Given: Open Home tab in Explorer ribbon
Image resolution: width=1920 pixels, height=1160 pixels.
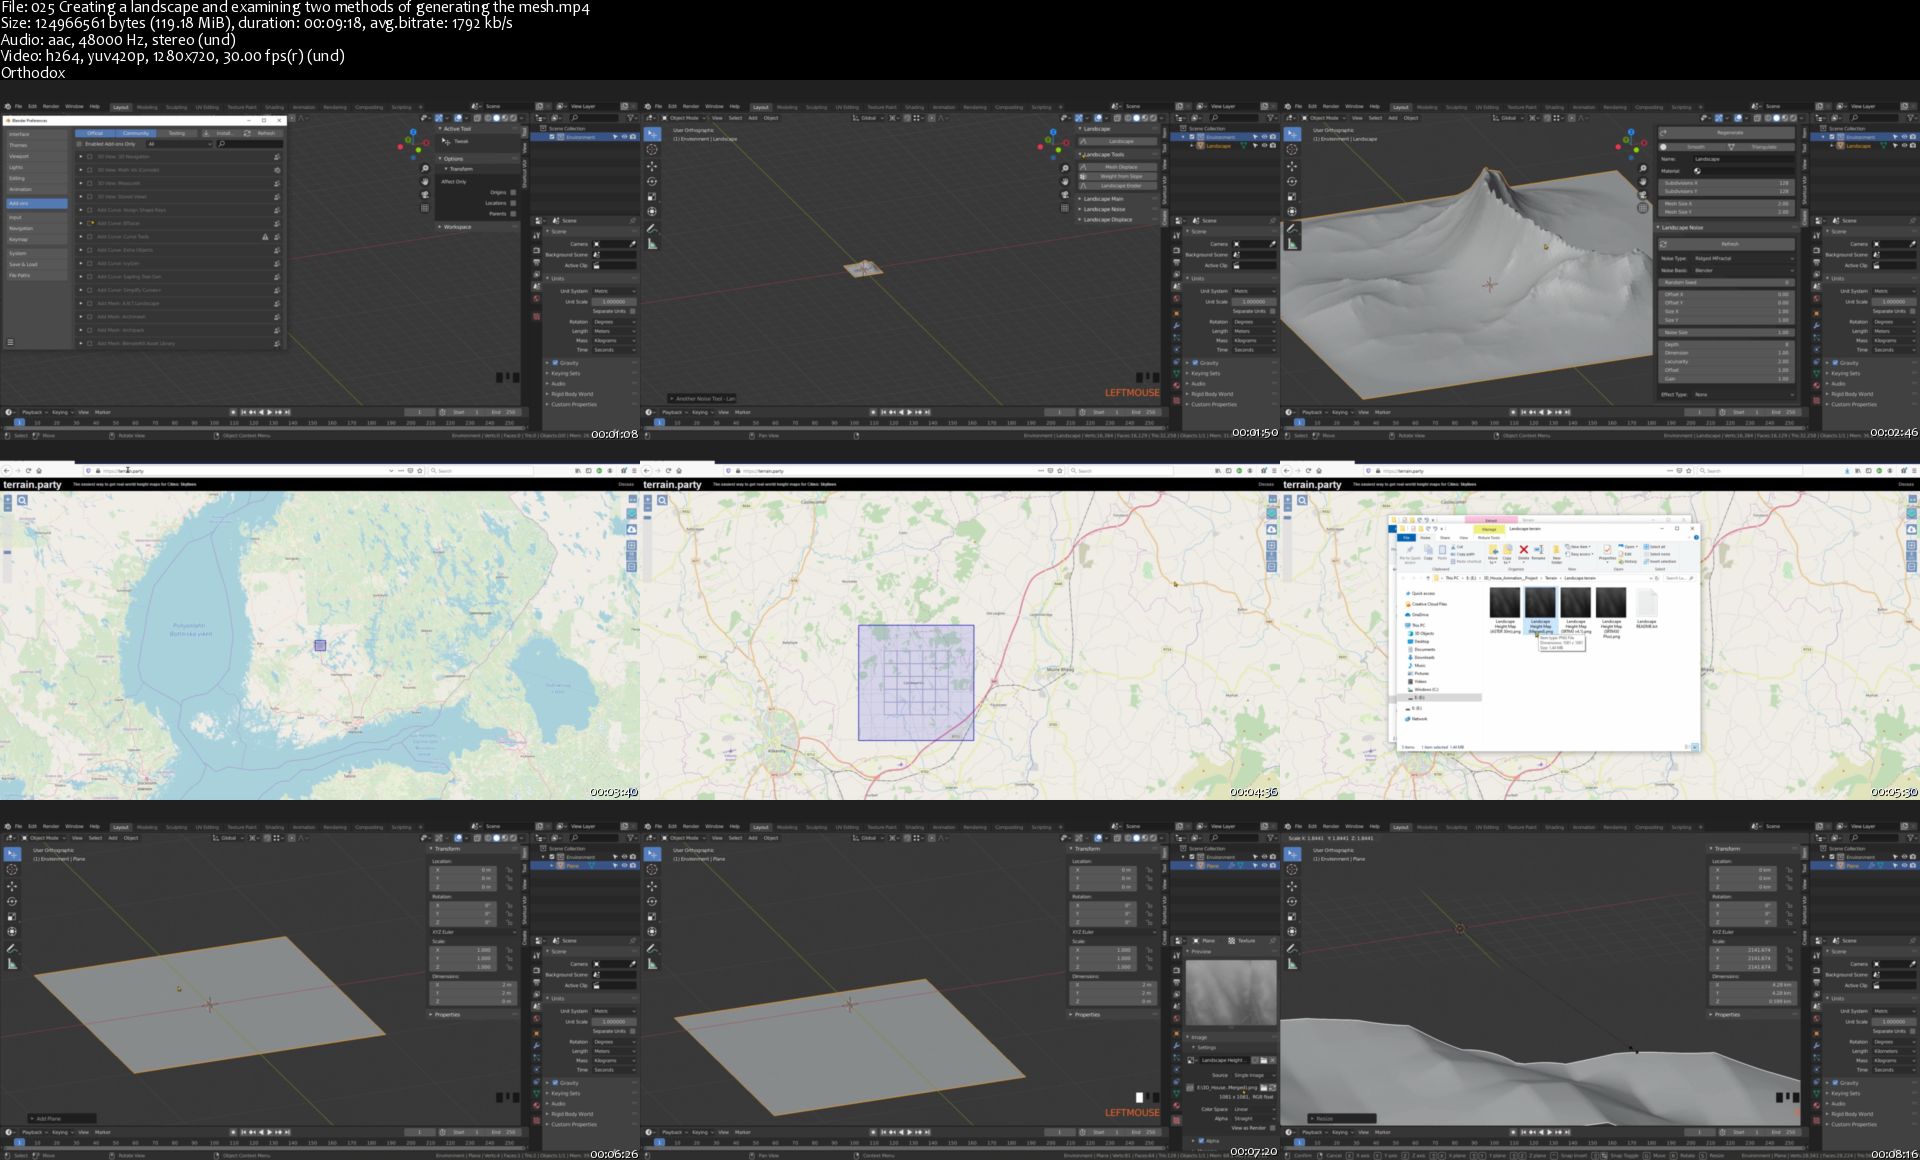Looking at the screenshot, I should [x=1425, y=537].
